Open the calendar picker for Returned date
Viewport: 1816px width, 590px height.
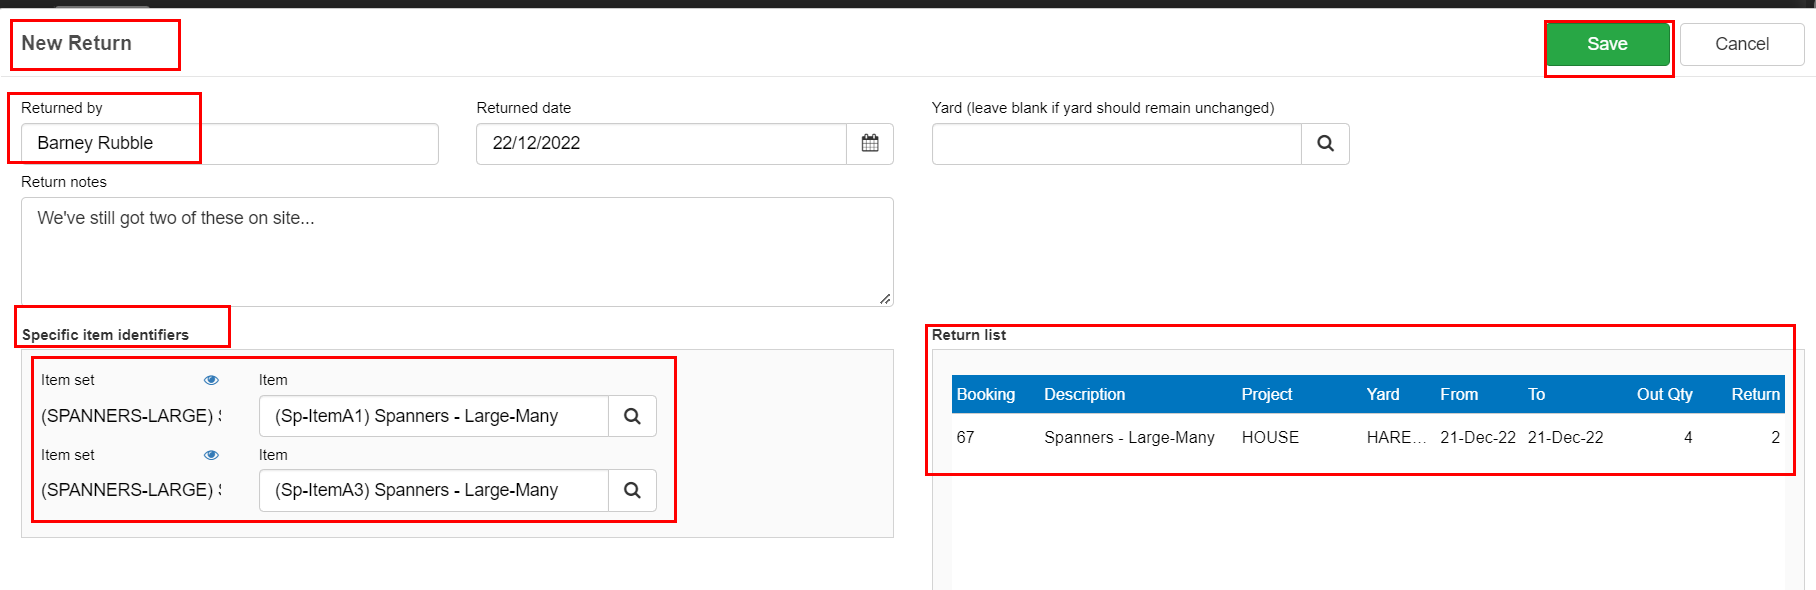[869, 143]
